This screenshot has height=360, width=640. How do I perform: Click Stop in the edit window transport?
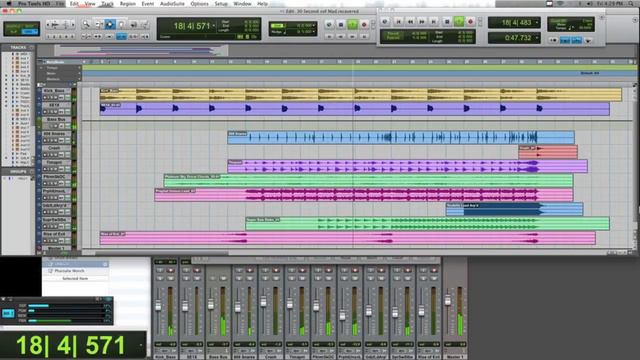point(341,25)
